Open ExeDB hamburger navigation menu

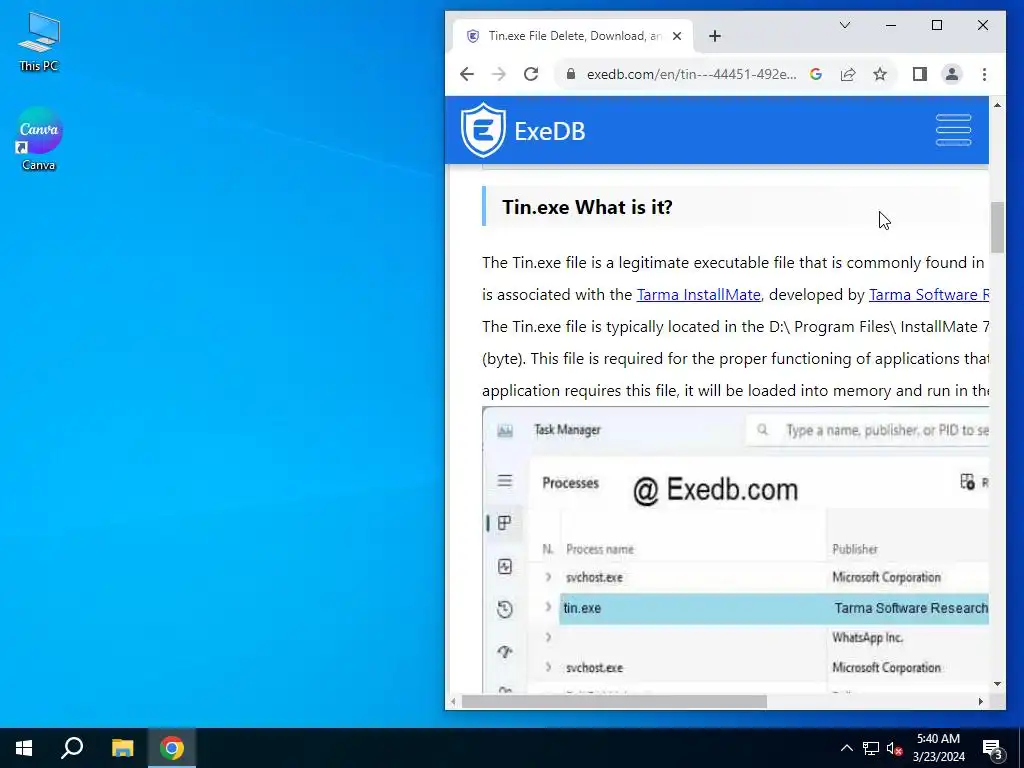tap(953, 130)
